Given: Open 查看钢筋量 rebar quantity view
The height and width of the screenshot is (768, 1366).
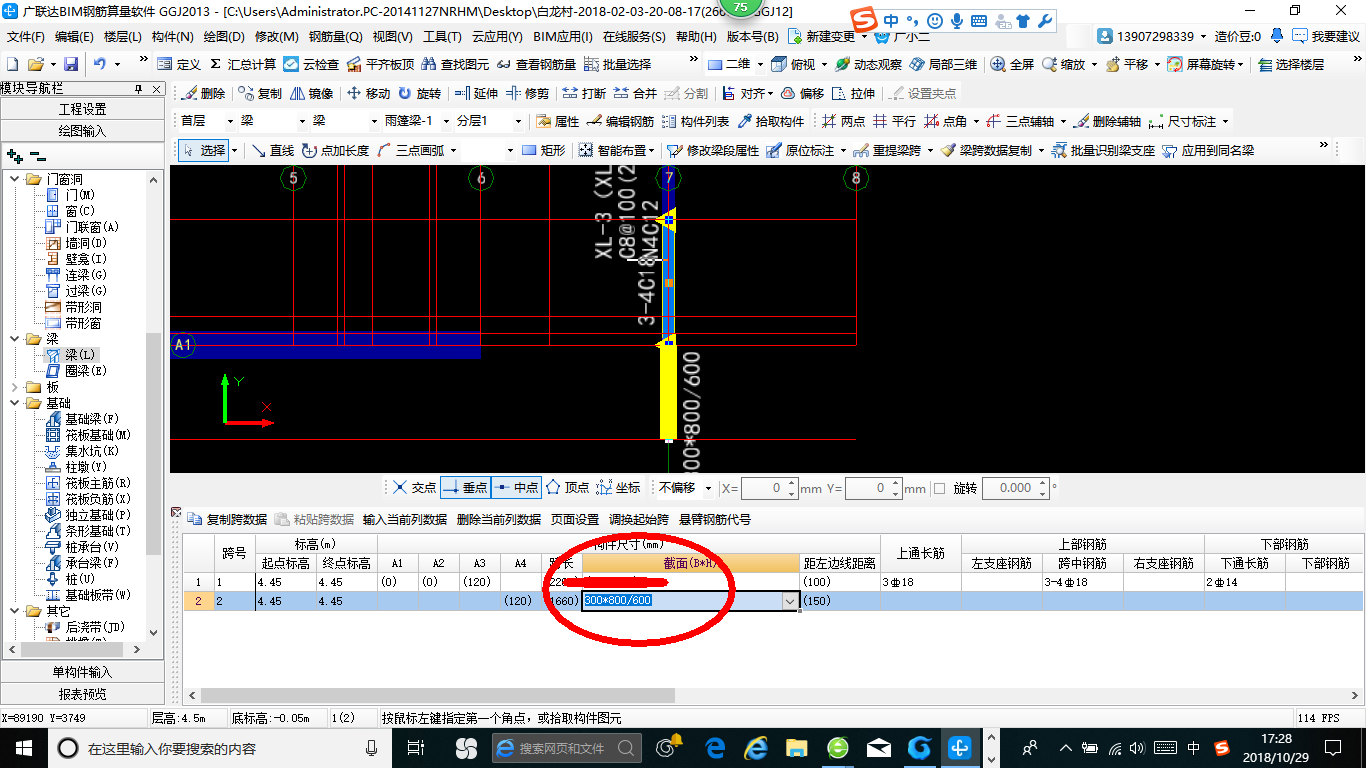Looking at the screenshot, I should coord(537,64).
